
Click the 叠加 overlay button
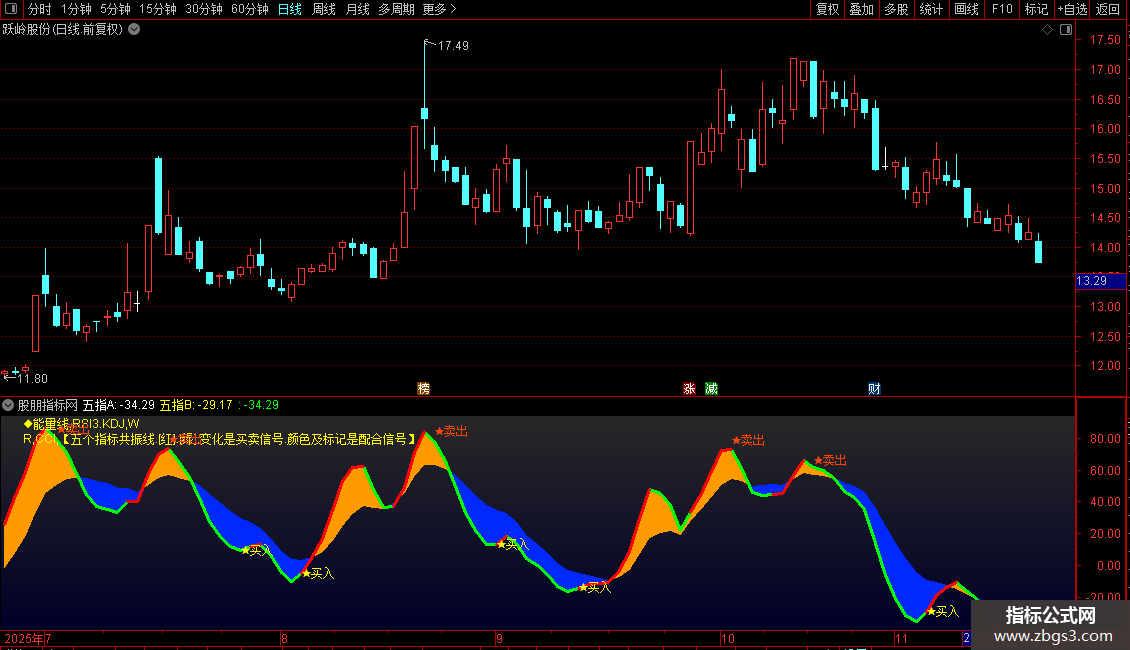pyautogui.click(x=861, y=9)
